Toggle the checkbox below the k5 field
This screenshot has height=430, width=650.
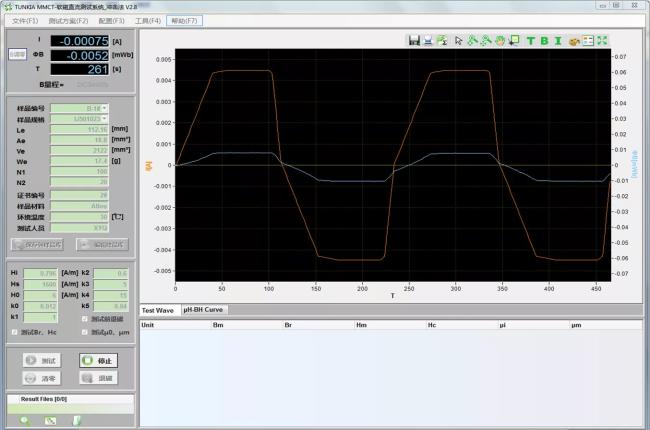click(84, 318)
